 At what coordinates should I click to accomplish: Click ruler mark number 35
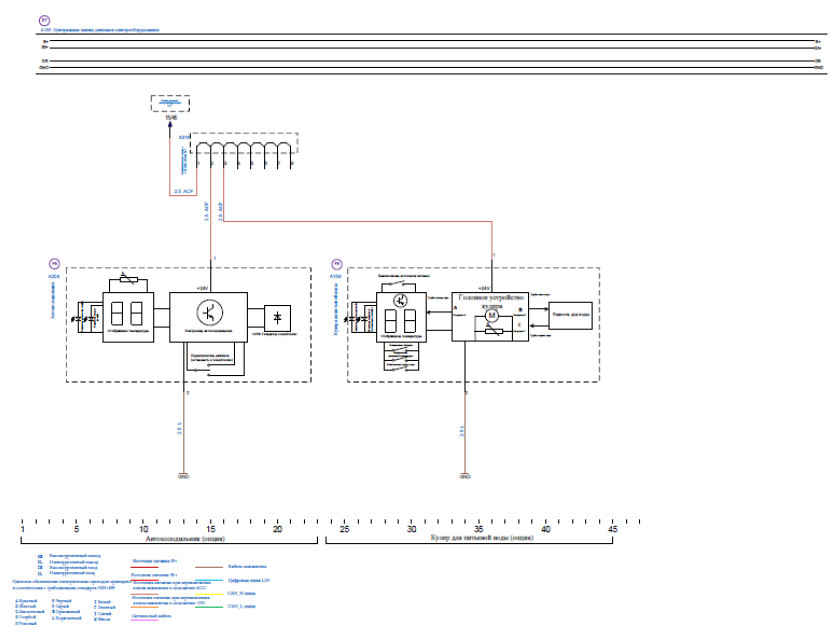(x=479, y=529)
